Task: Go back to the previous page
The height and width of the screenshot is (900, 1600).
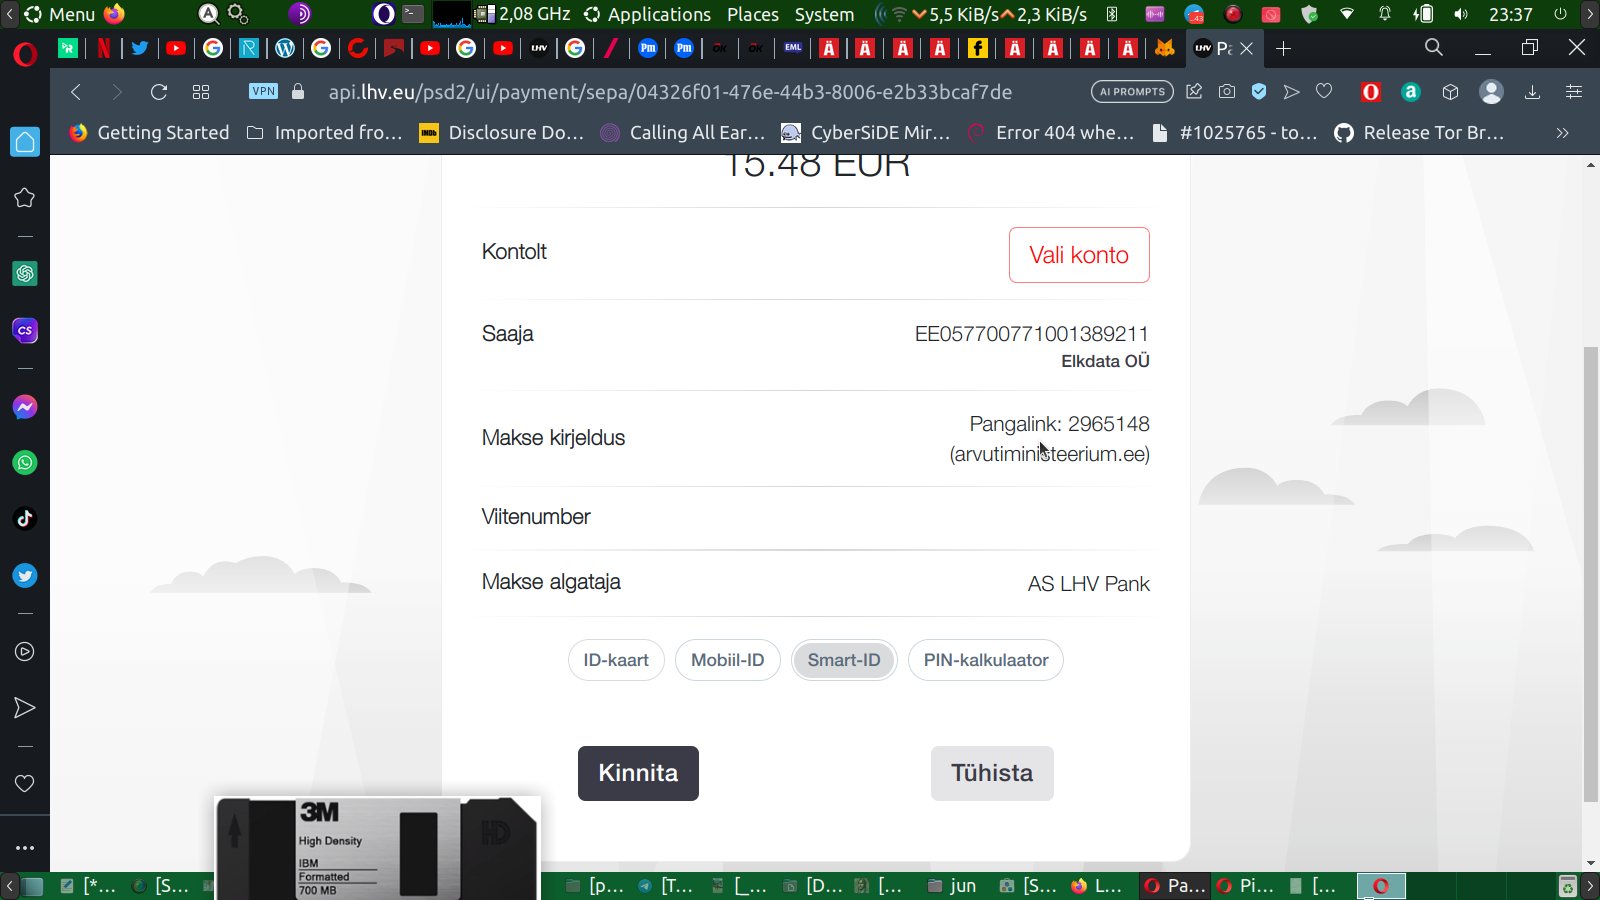Action: coord(76,92)
